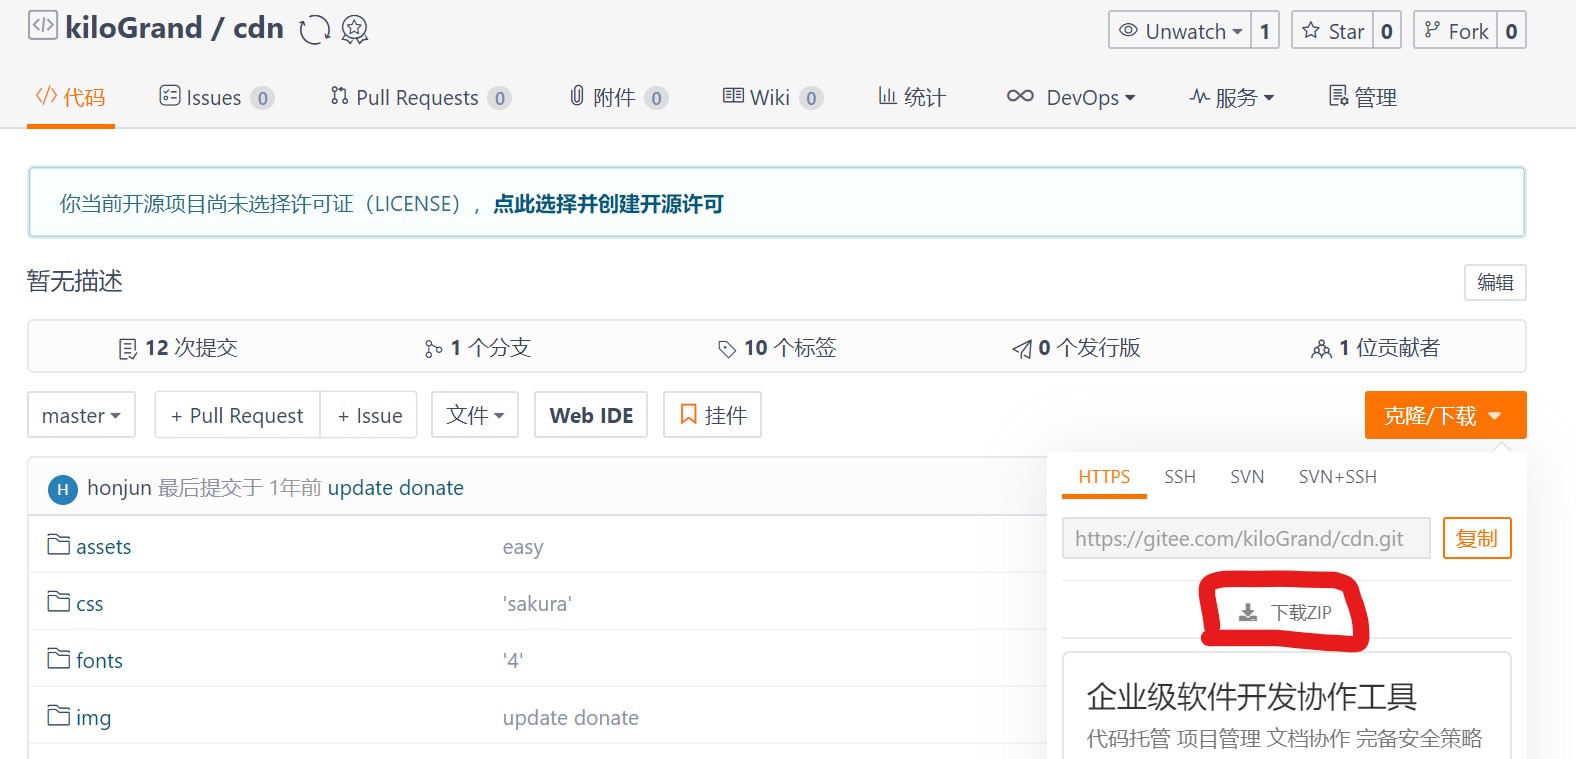1576x759 pixels.
Task: Click the contributors icon by 1 位贡献者
Action: tap(1321, 349)
